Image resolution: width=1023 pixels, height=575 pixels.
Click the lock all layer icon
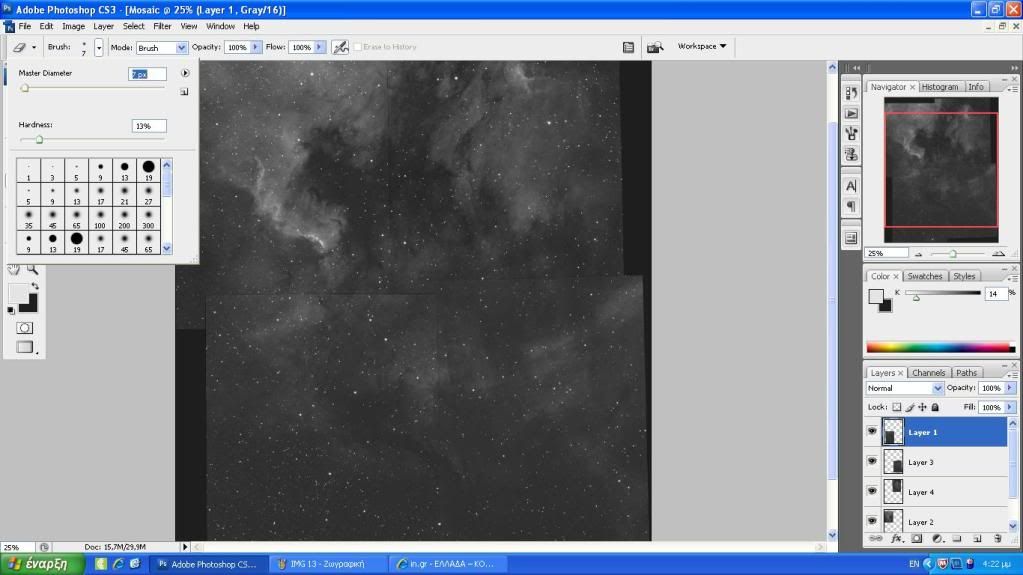pyautogui.click(x=935, y=407)
